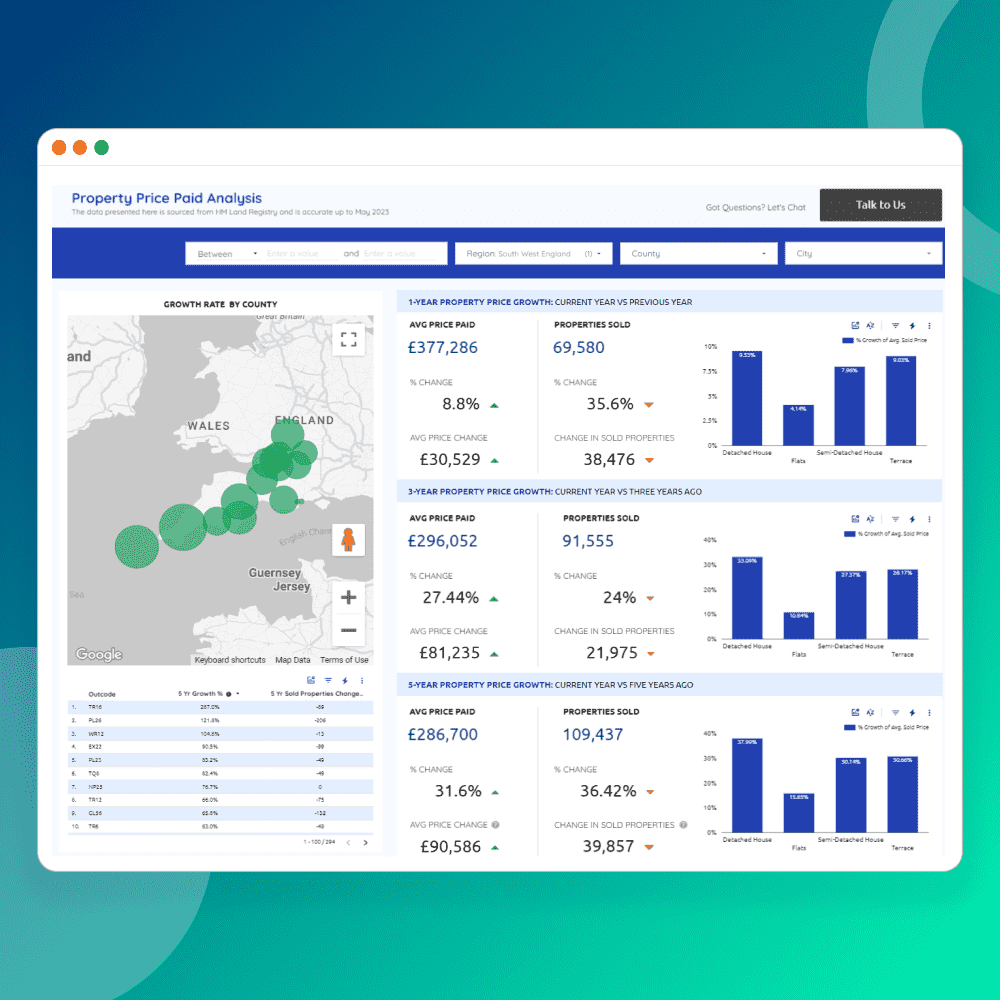
Task: Click filter icon on 1-year growth chart
Action: click(x=895, y=325)
